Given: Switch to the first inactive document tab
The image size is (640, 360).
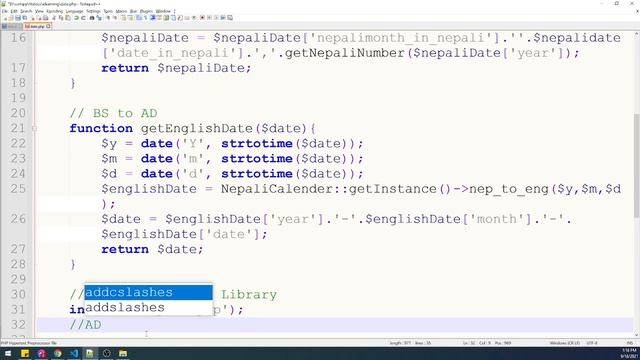Looking at the screenshot, I should point(12,26).
